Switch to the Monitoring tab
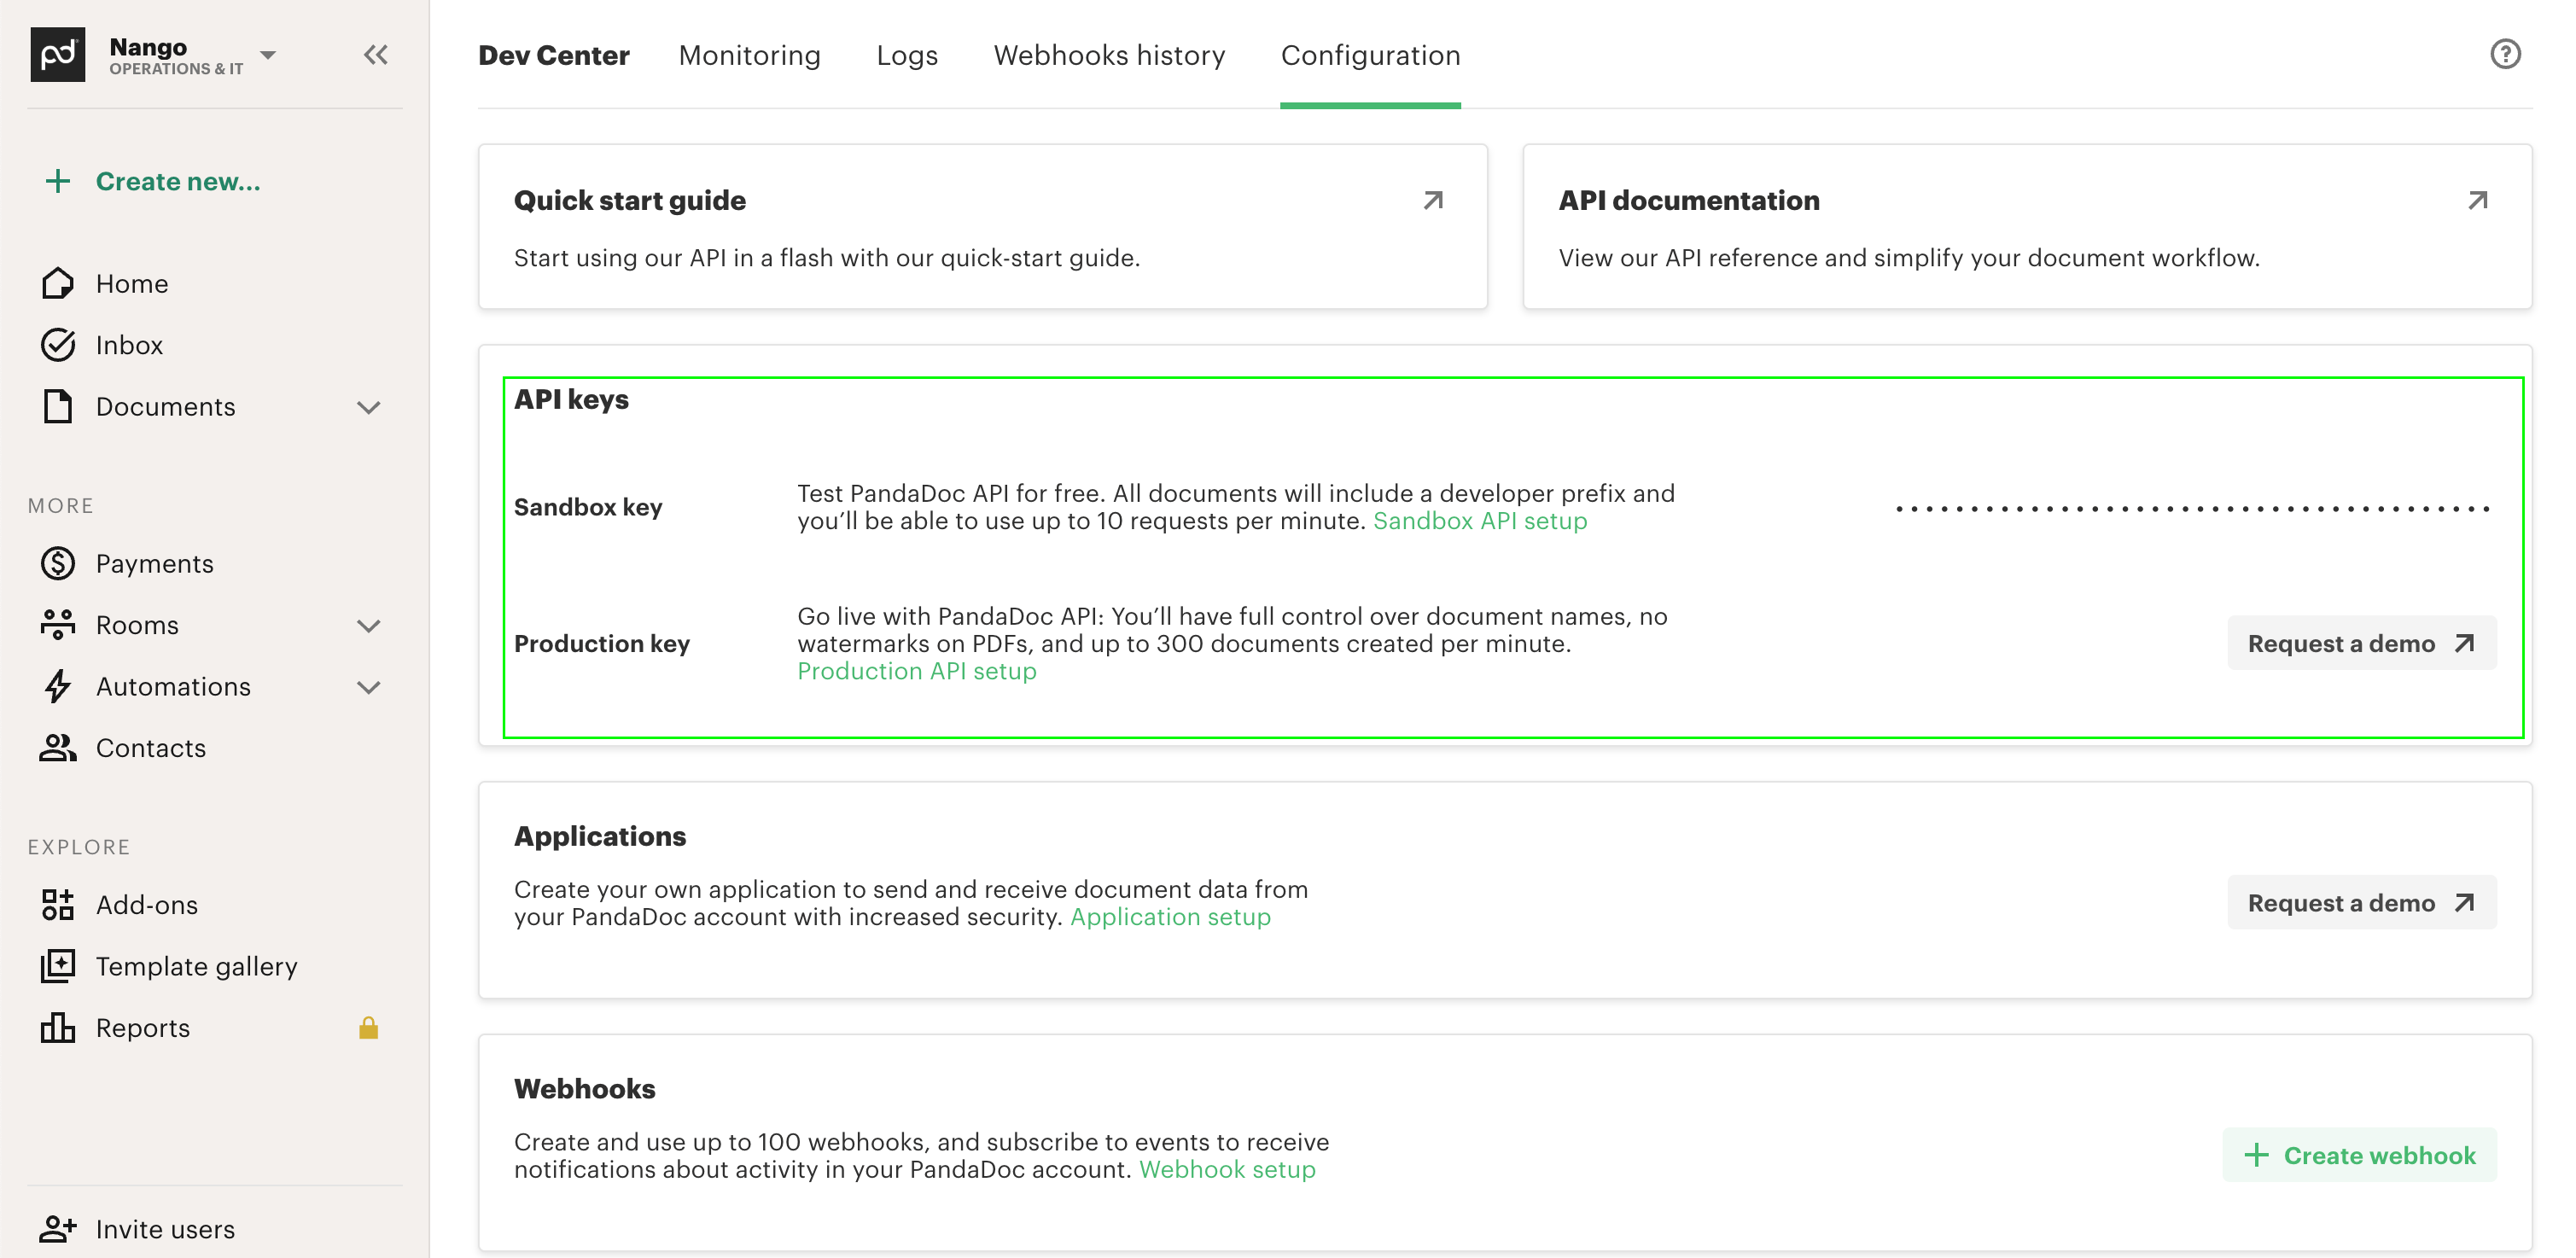 pyautogui.click(x=749, y=55)
